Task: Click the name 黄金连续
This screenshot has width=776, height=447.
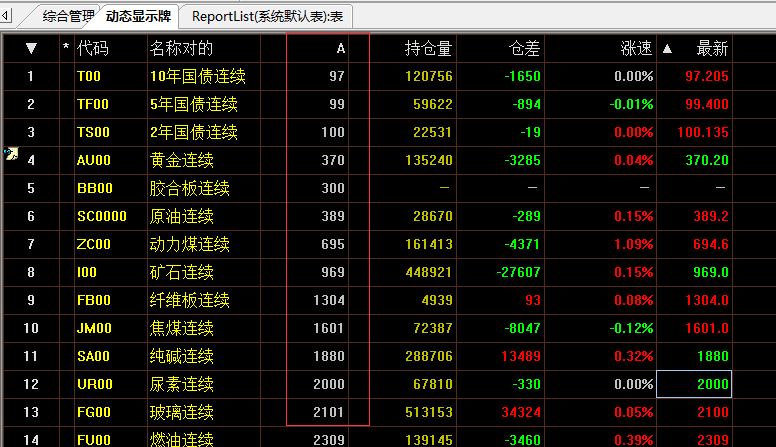Action: tap(182, 160)
